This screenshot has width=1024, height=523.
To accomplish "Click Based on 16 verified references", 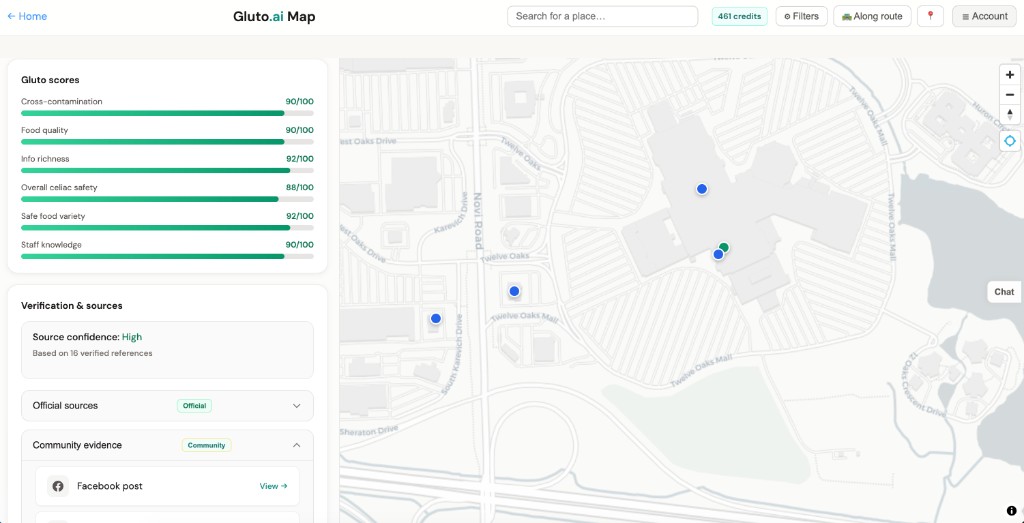I will pyautogui.click(x=92, y=353).
